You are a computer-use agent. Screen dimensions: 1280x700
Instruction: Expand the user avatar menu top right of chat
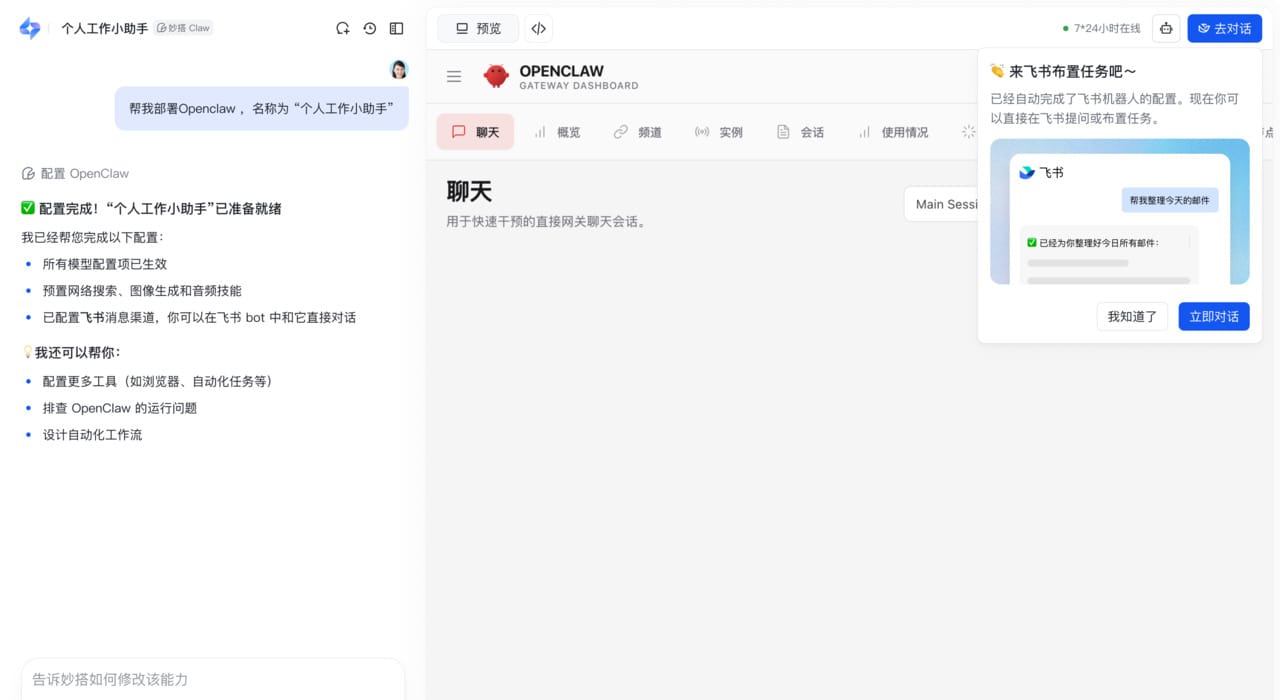[398, 69]
